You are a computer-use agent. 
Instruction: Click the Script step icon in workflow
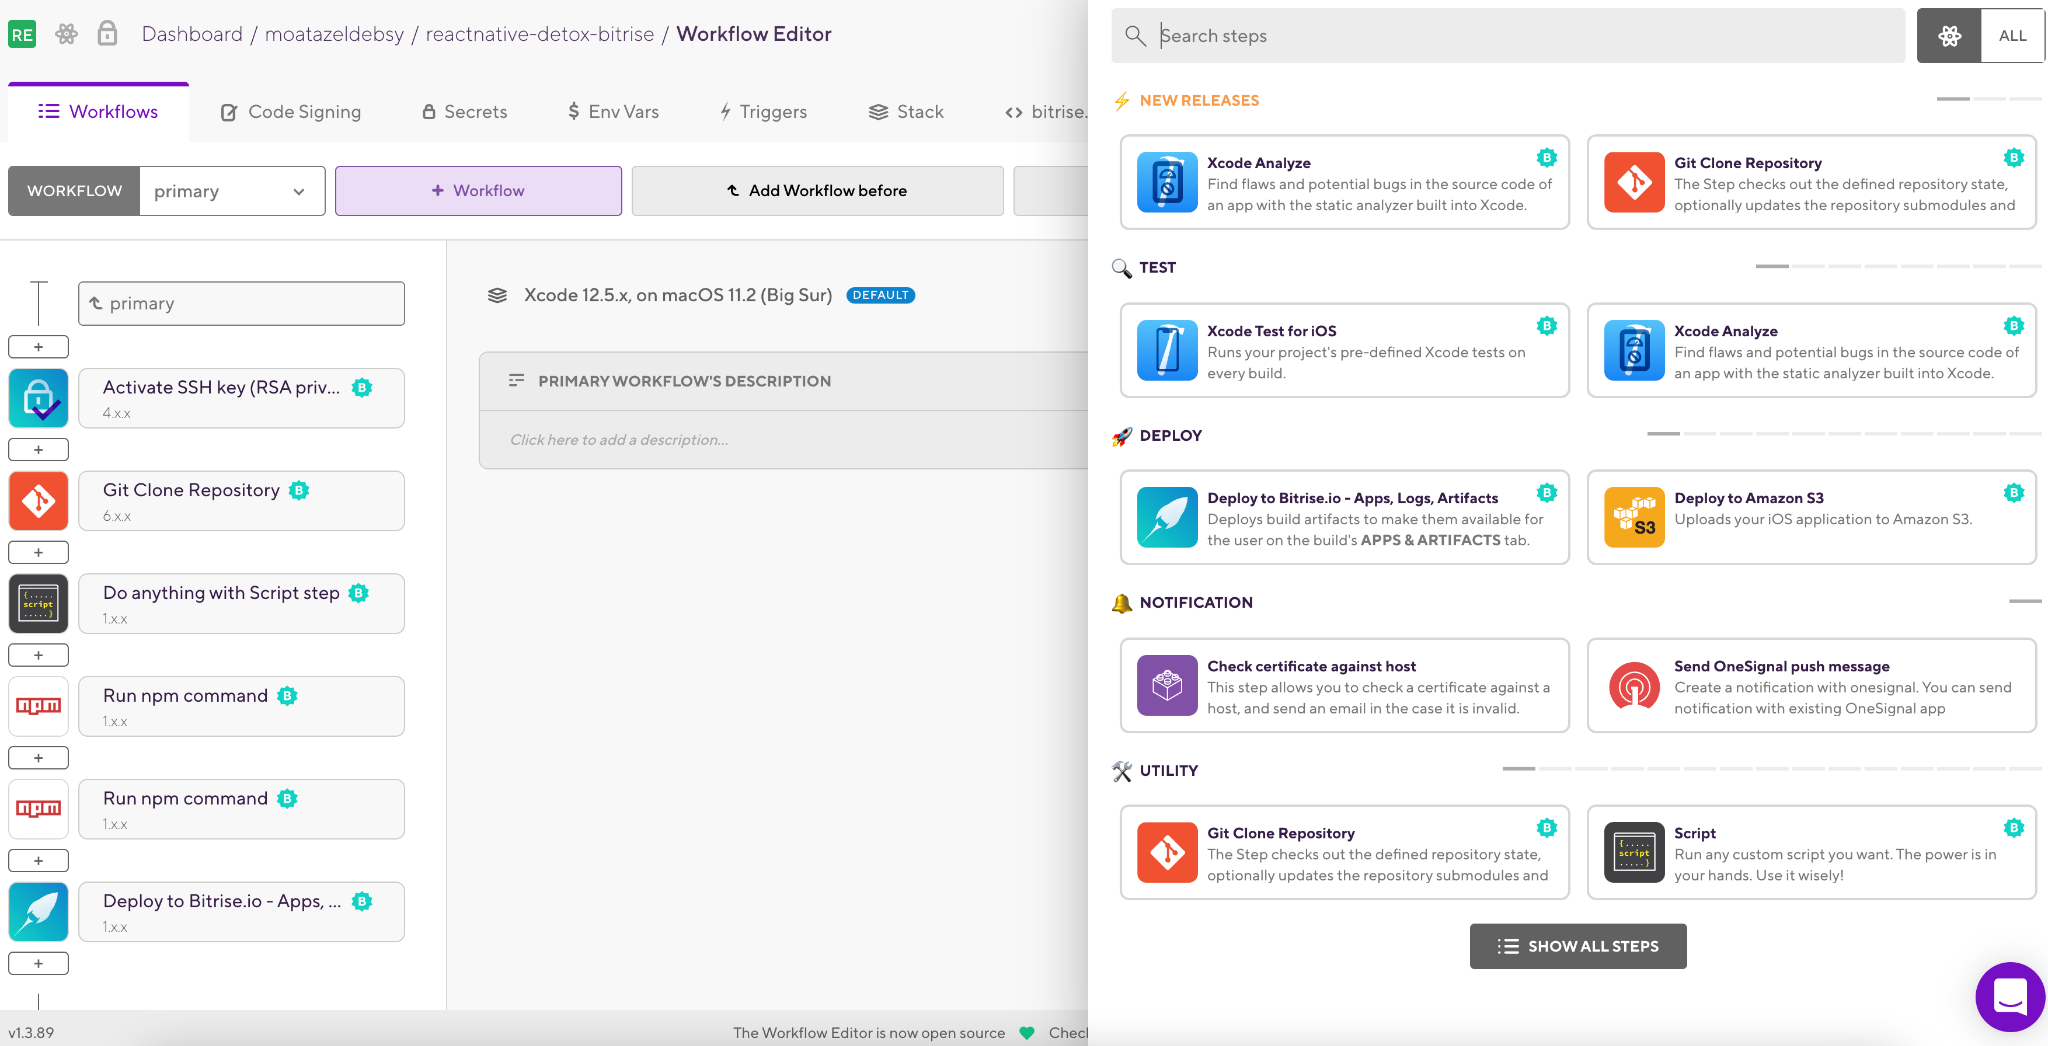point(39,604)
